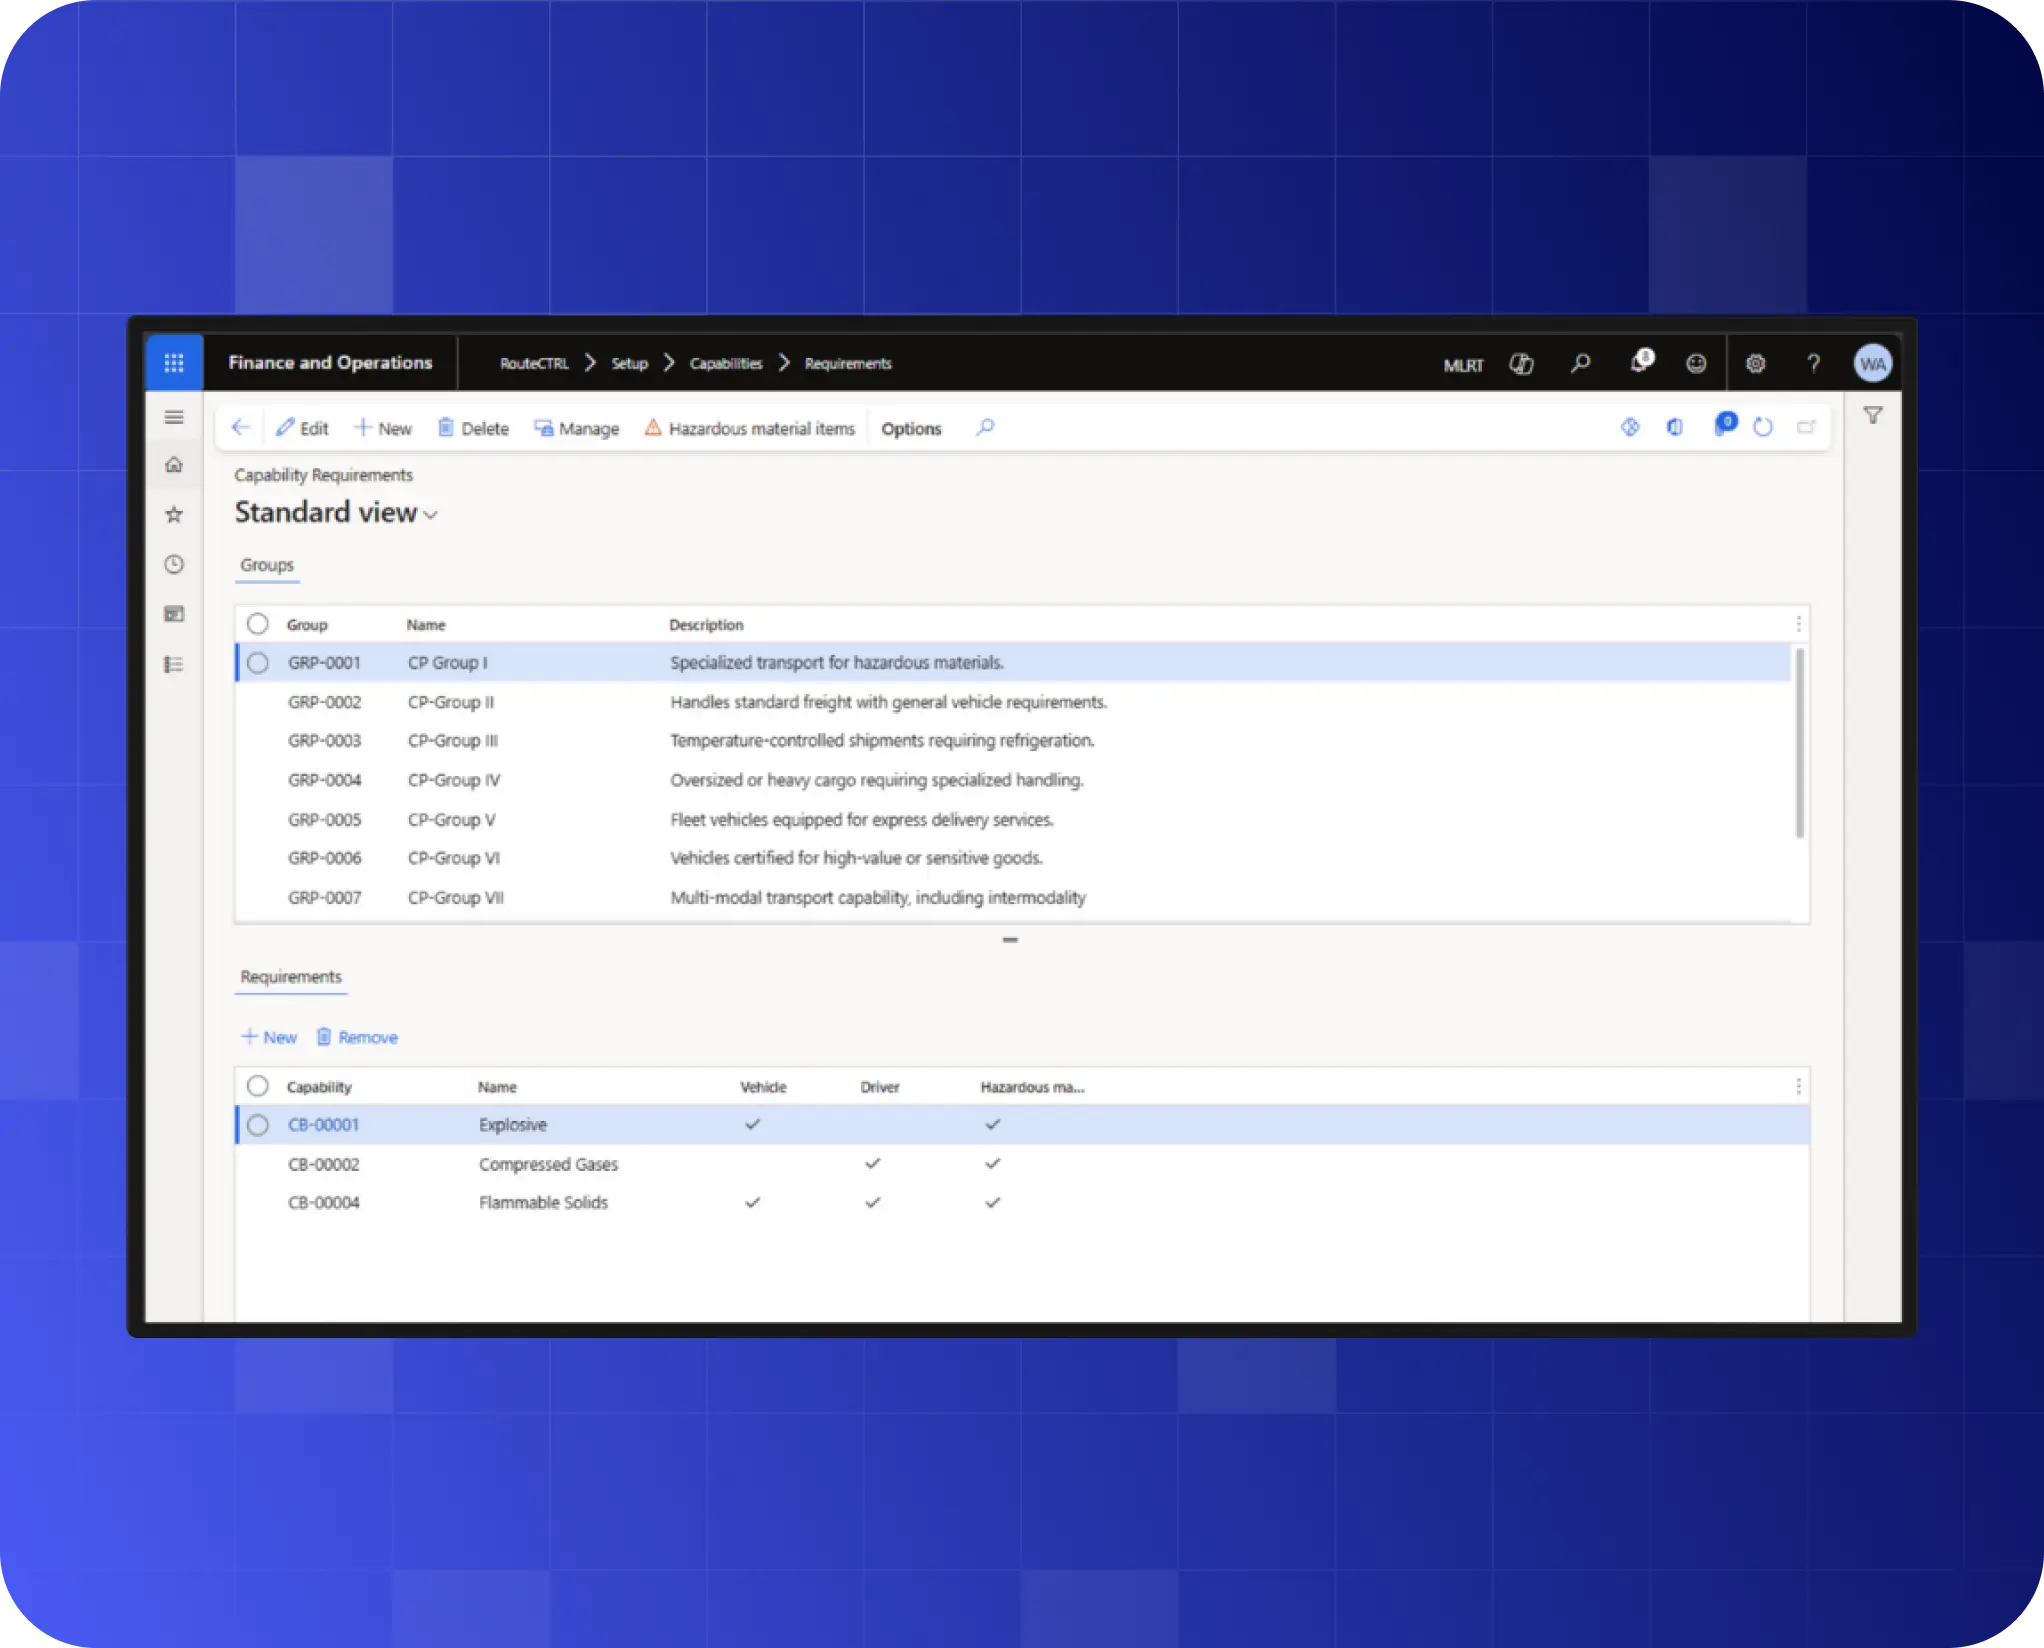The width and height of the screenshot is (2044, 1648).
Task: Click Edit in the action pane
Action: [302, 429]
